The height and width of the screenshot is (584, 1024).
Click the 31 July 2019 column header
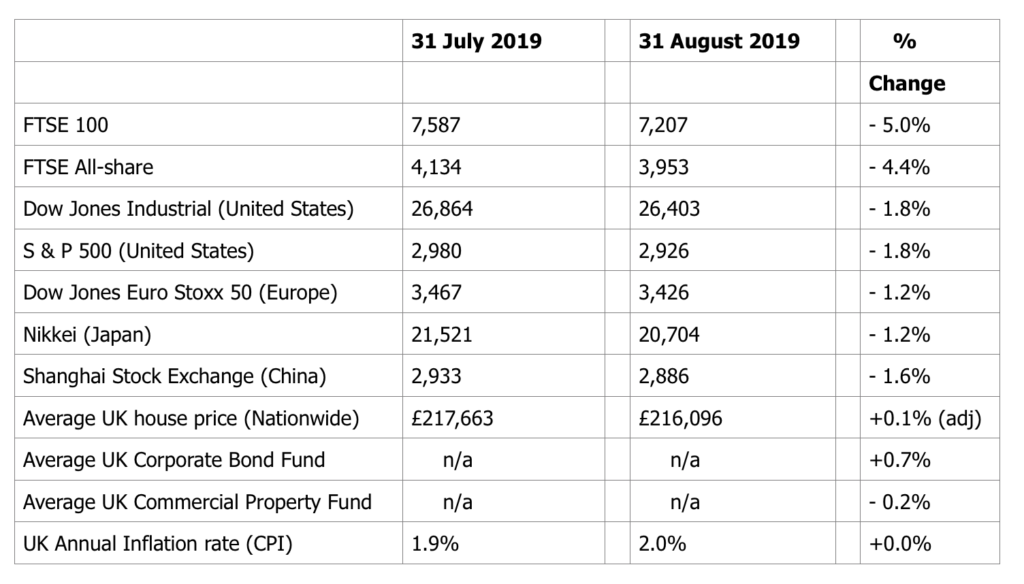[476, 41]
